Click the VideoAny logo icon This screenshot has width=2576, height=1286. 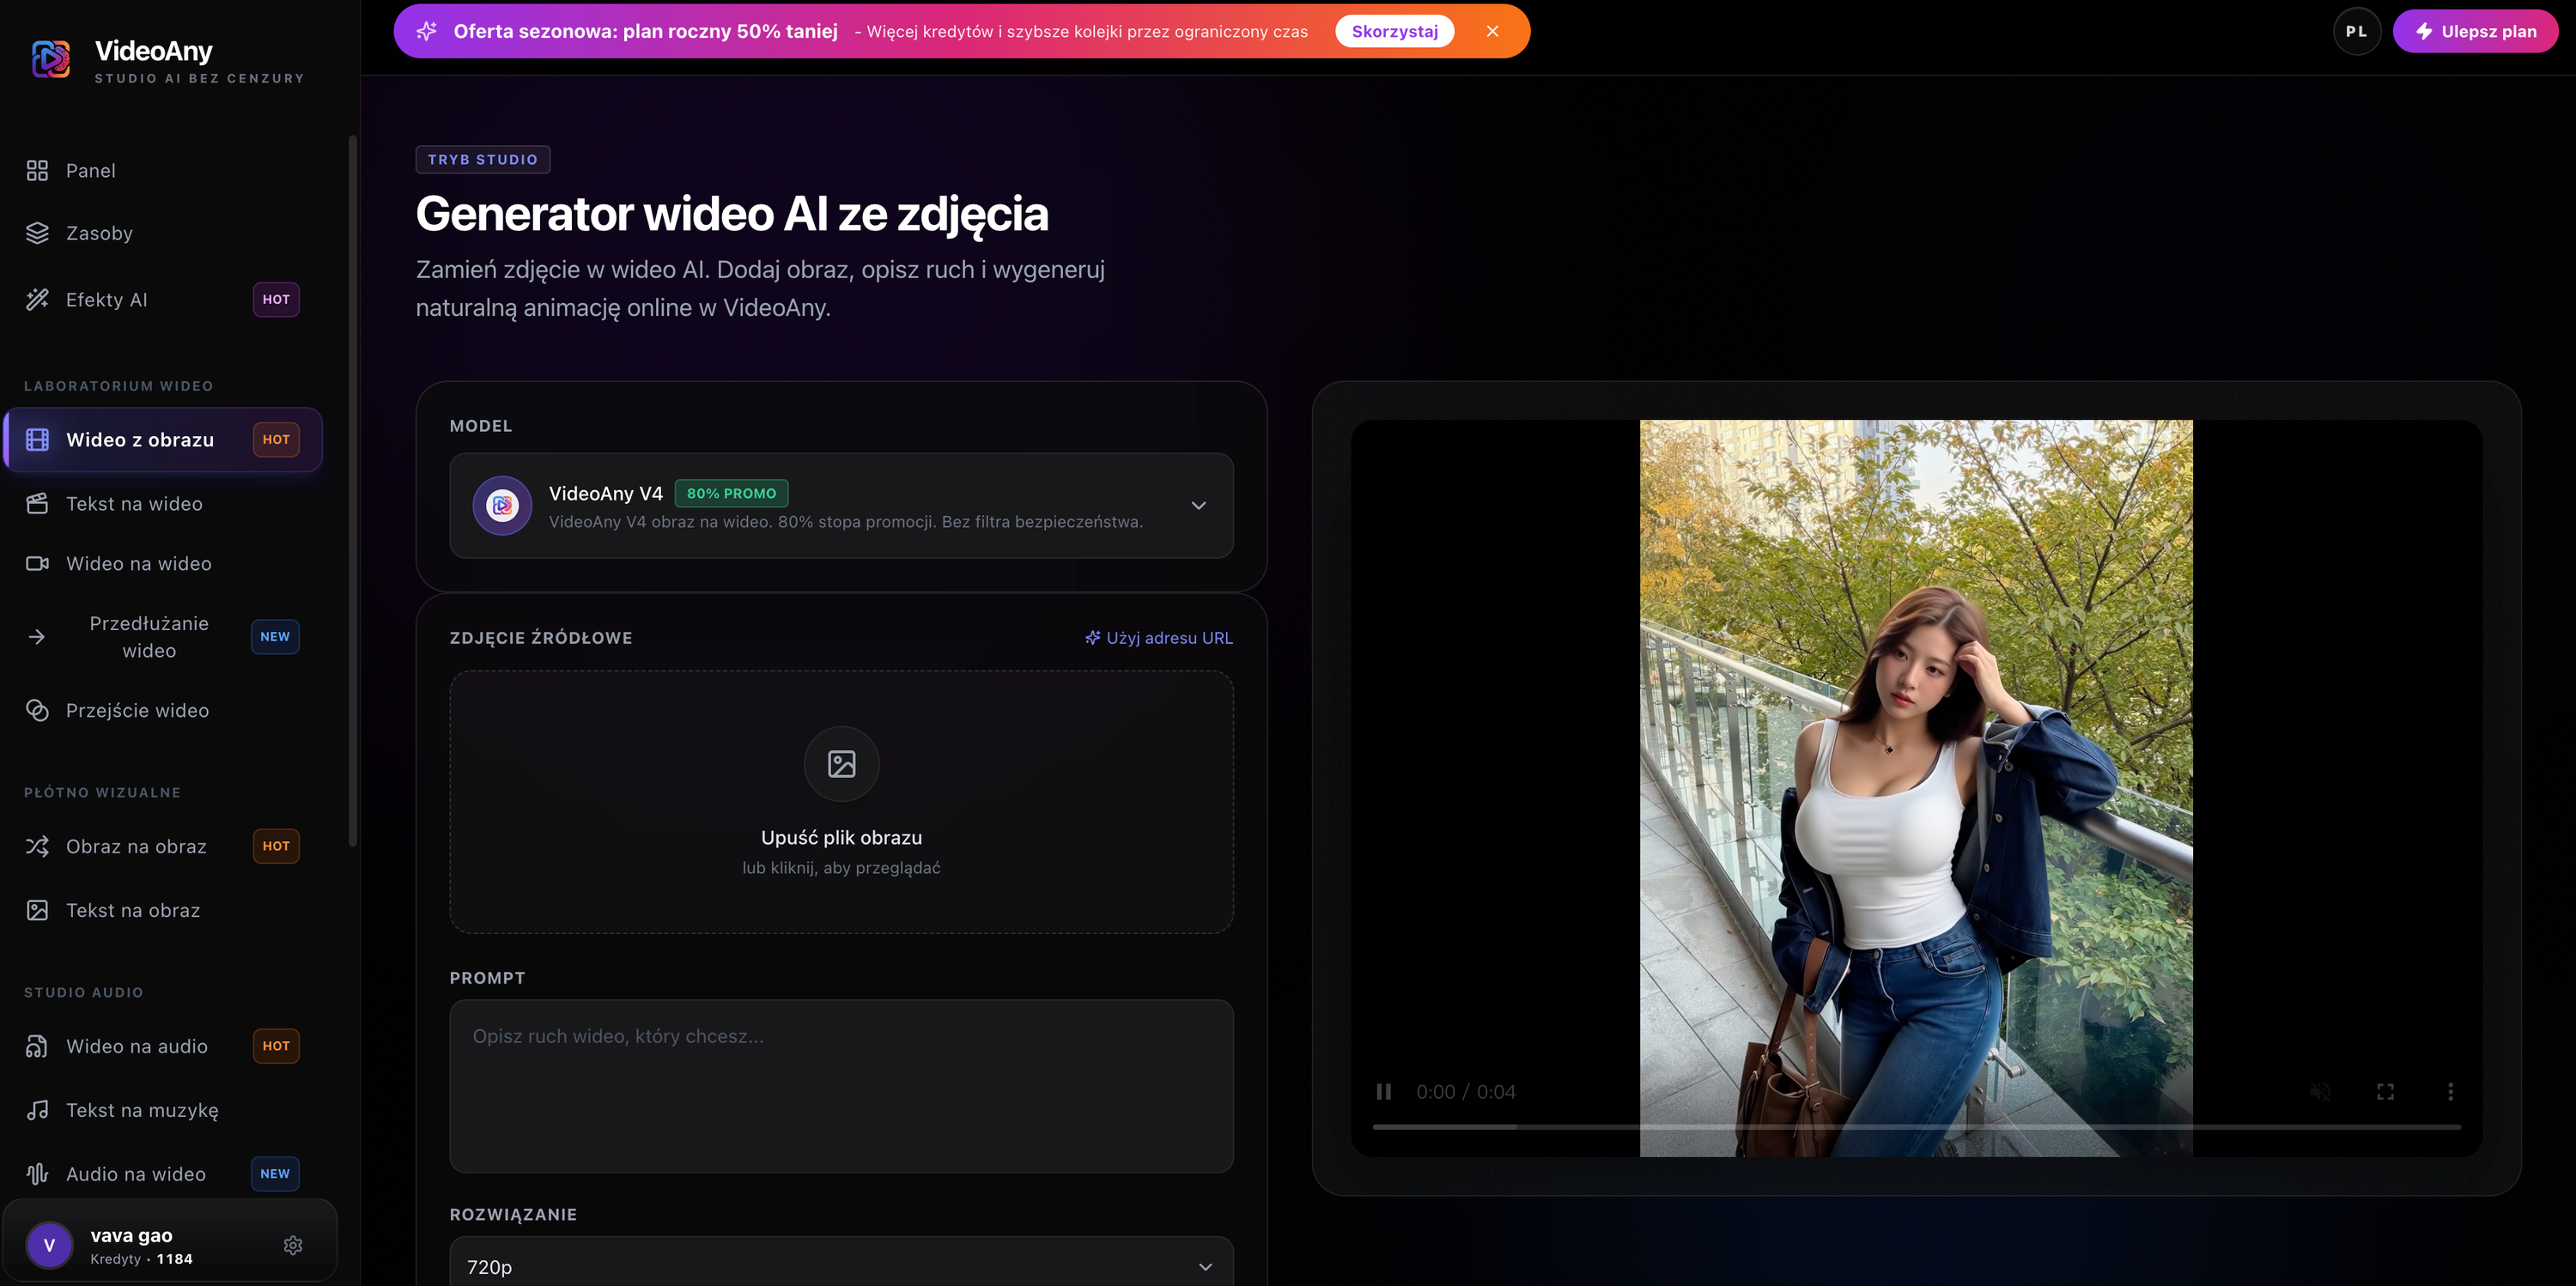pos(51,59)
